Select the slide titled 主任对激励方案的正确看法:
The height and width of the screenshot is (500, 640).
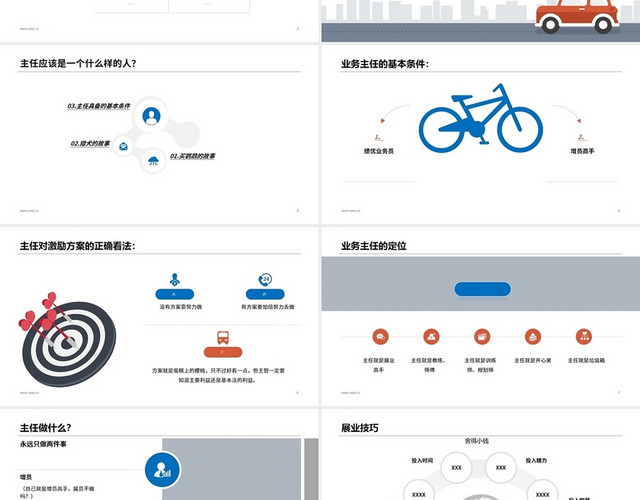159,316
